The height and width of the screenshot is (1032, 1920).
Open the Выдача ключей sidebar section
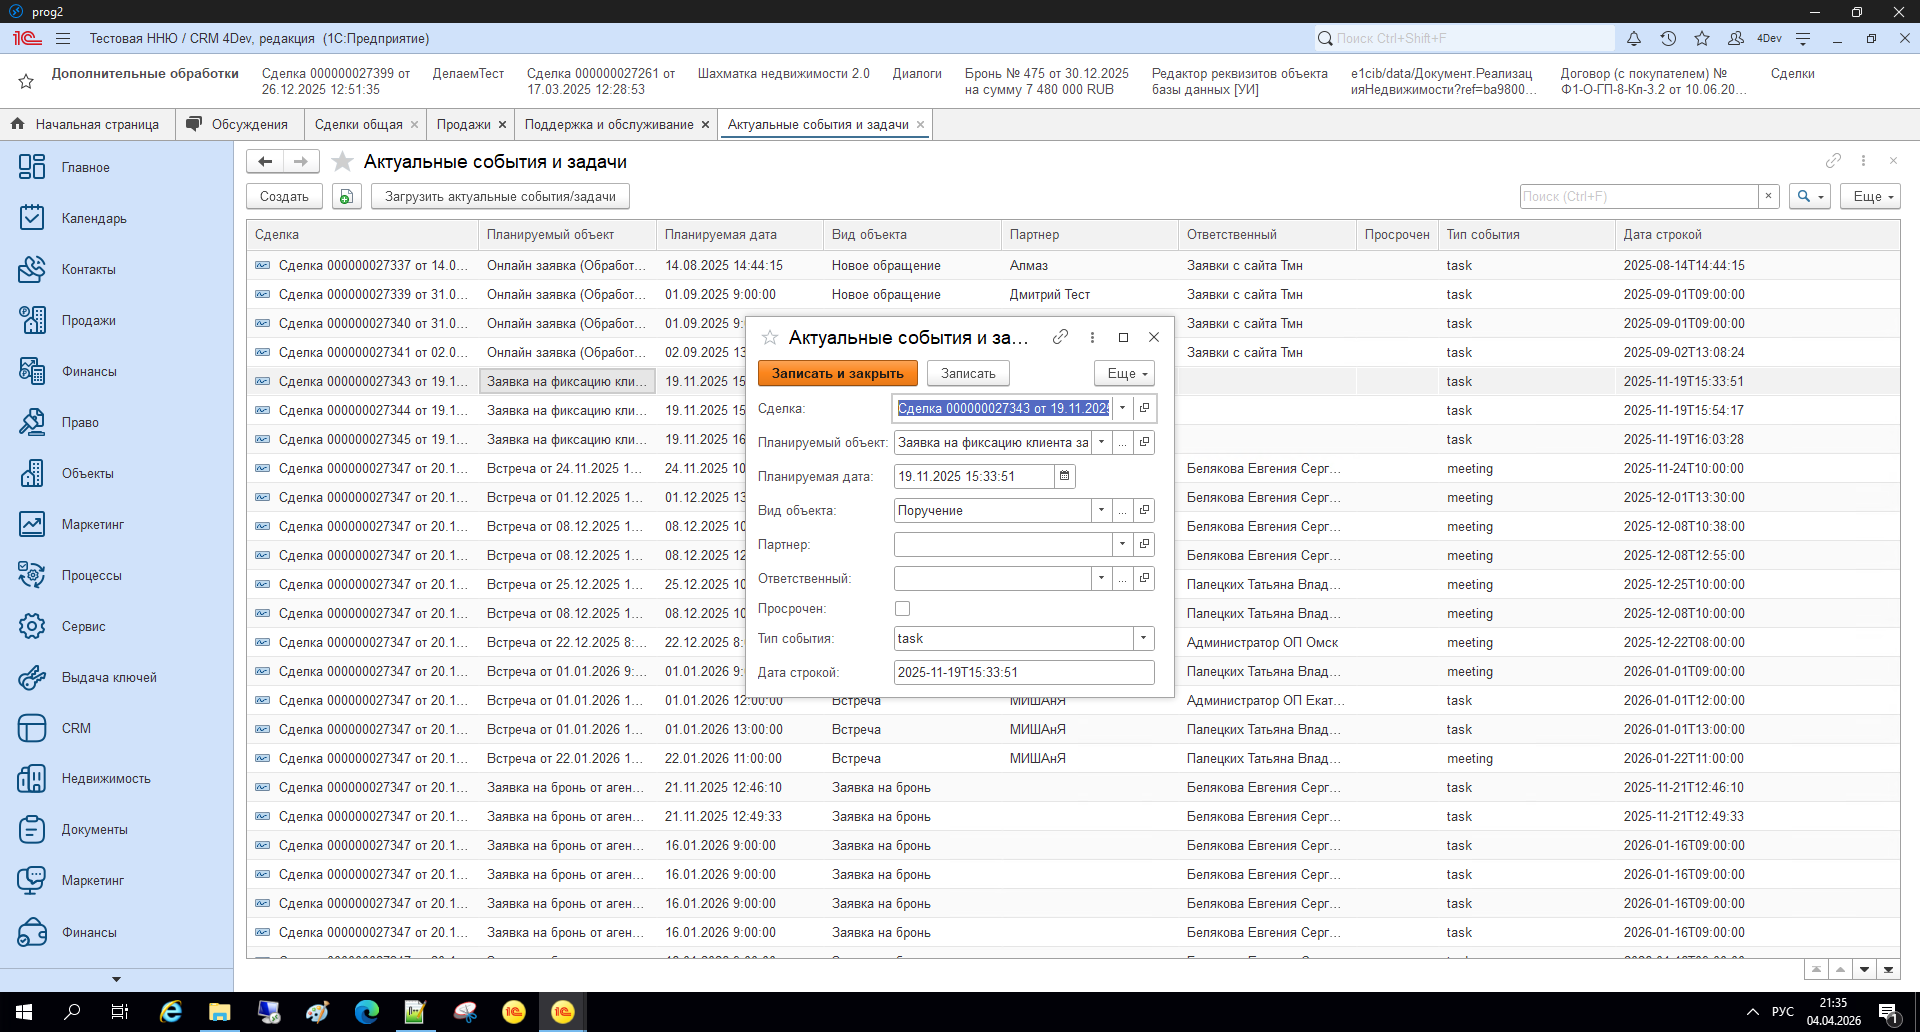(108, 677)
